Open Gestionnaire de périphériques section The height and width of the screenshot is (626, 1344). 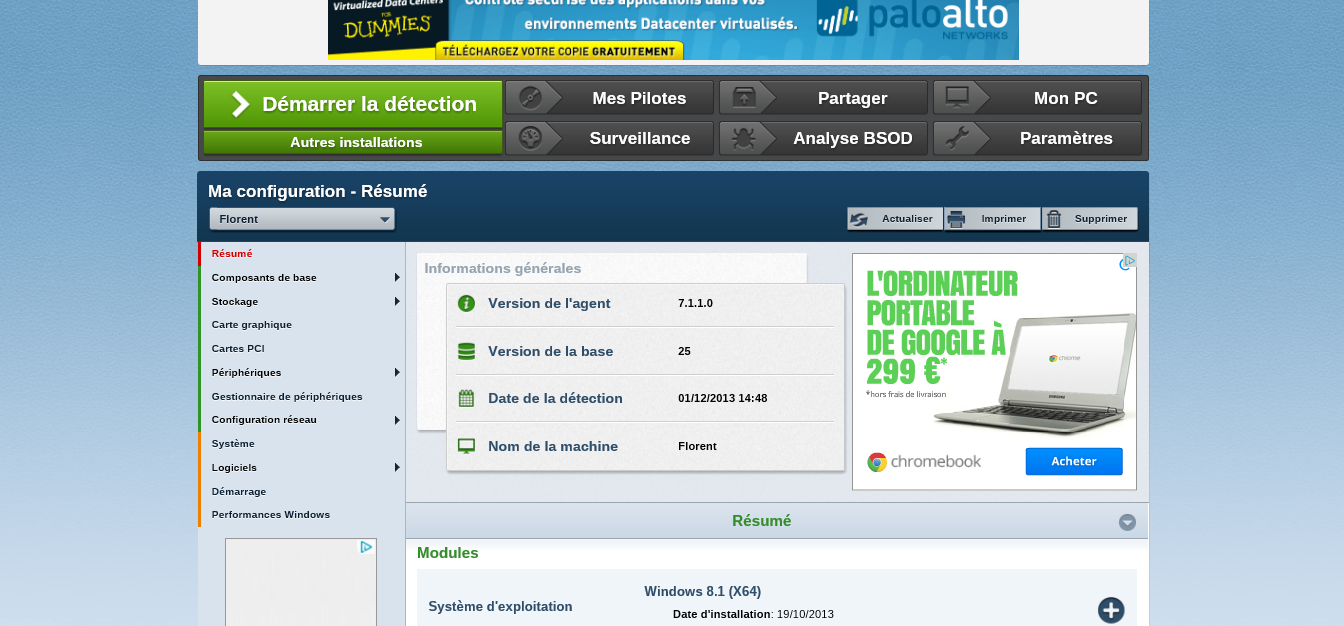coord(287,396)
